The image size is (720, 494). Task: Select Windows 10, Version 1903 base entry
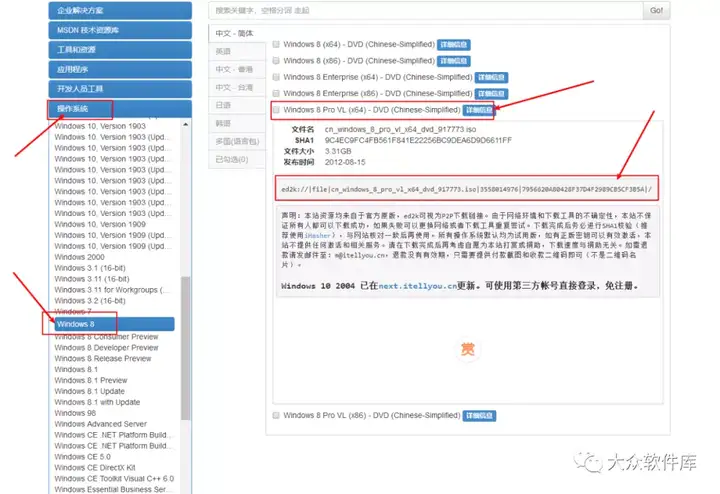tap(100, 126)
